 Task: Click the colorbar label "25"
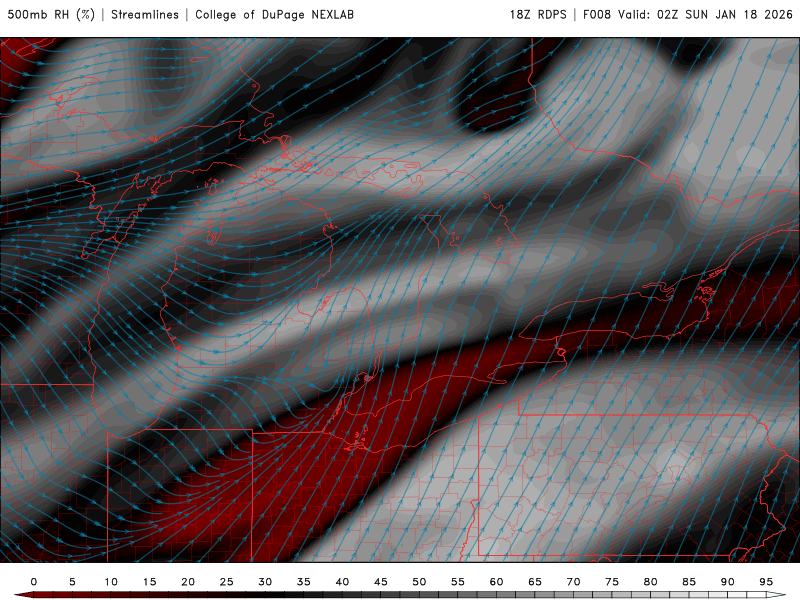227,582
